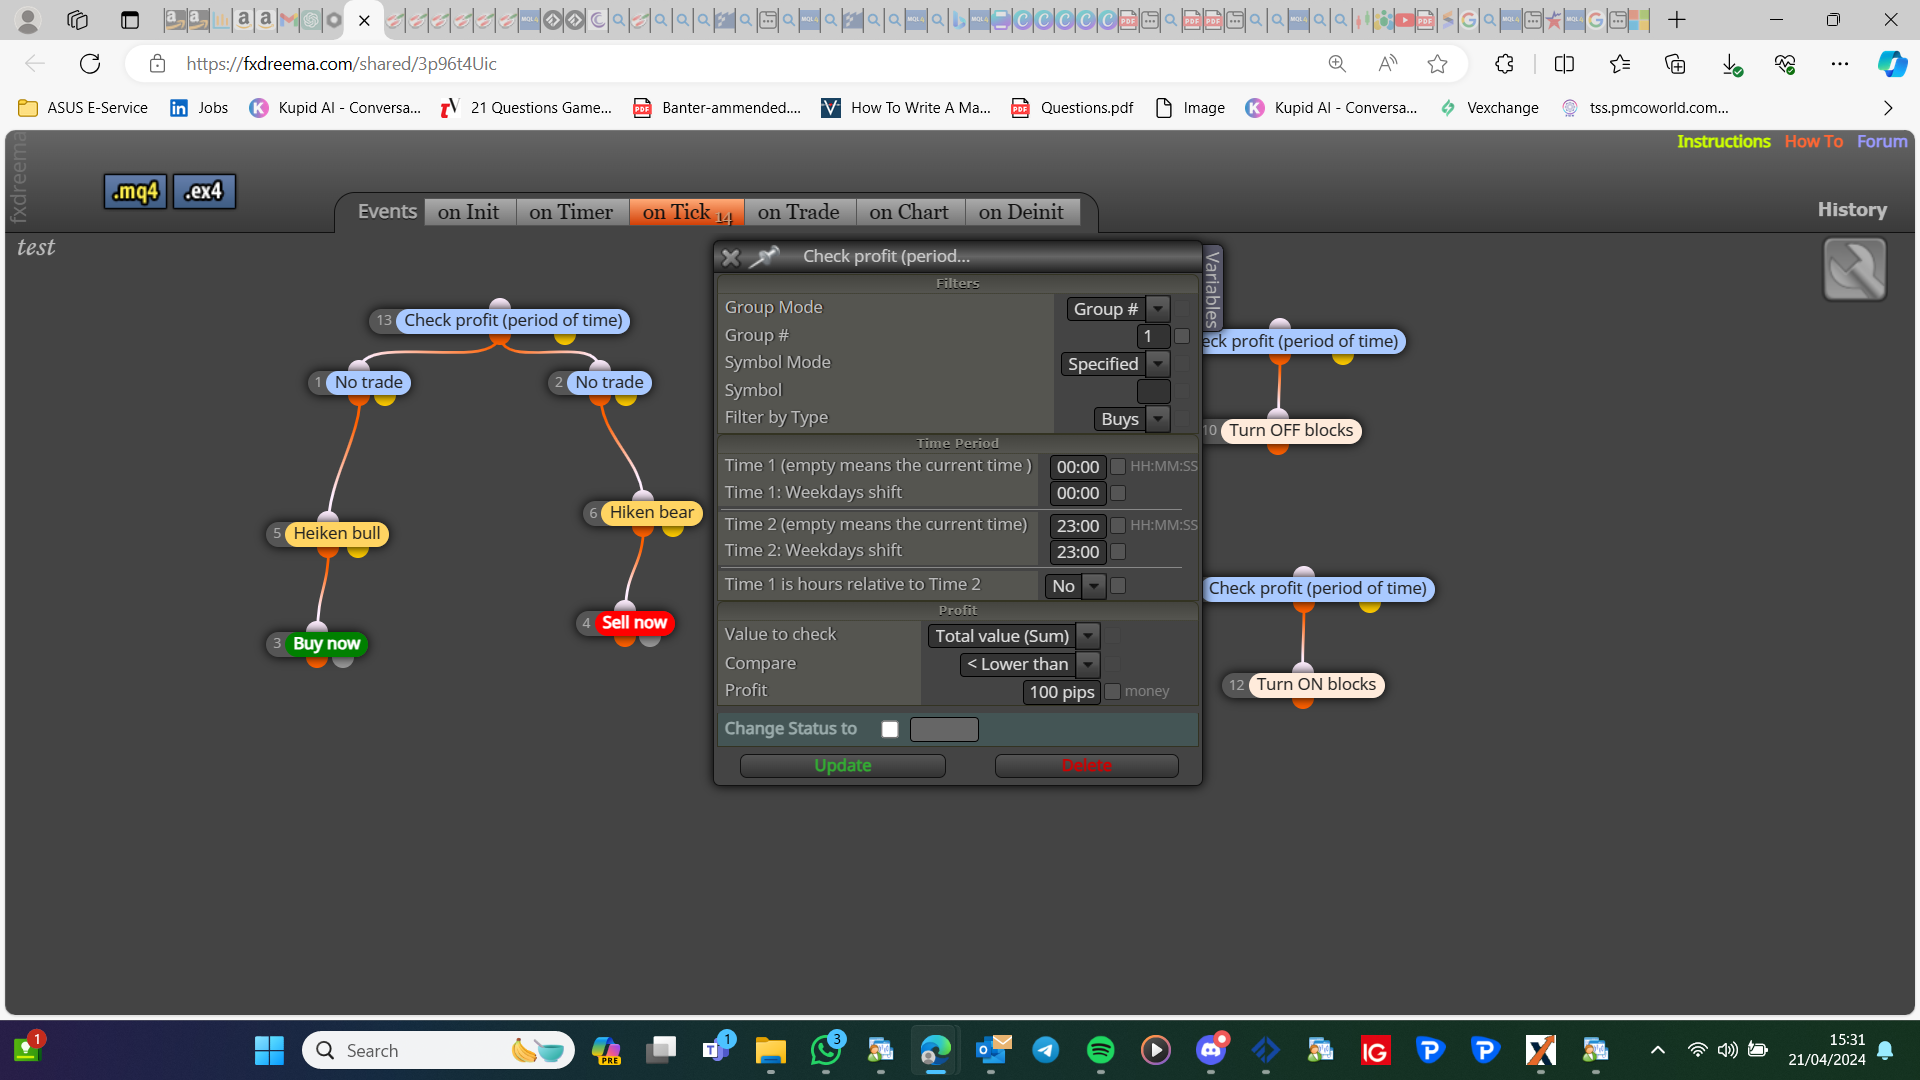The width and height of the screenshot is (1920, 1080).
Task: Toggle split screen view
Action: [x=1564, y=64]
